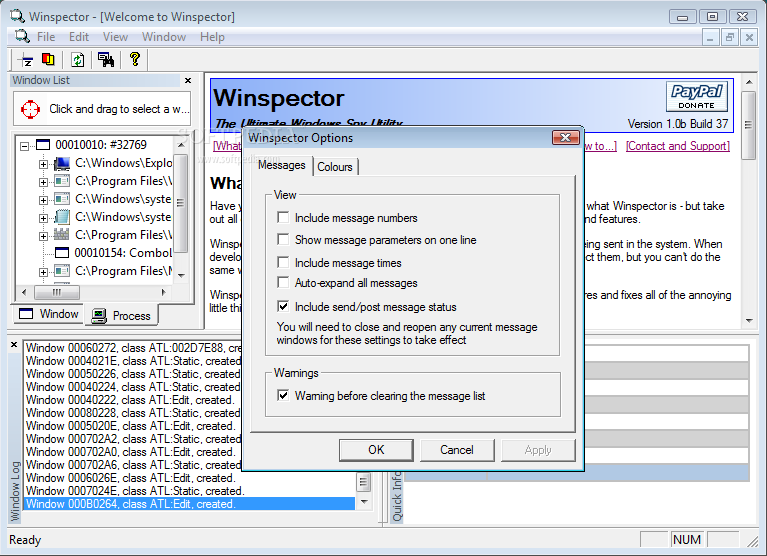Click the find window binoculars toolbar icon
767x556 pixels.
coord(106,60)
